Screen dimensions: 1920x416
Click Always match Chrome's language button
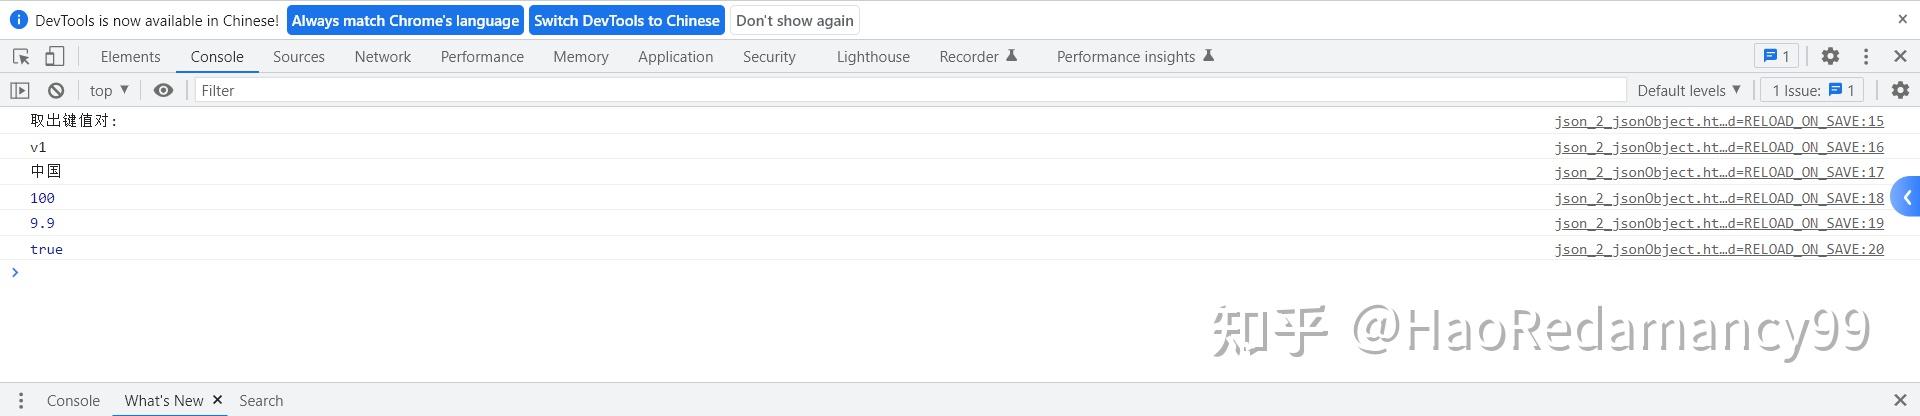405,20
